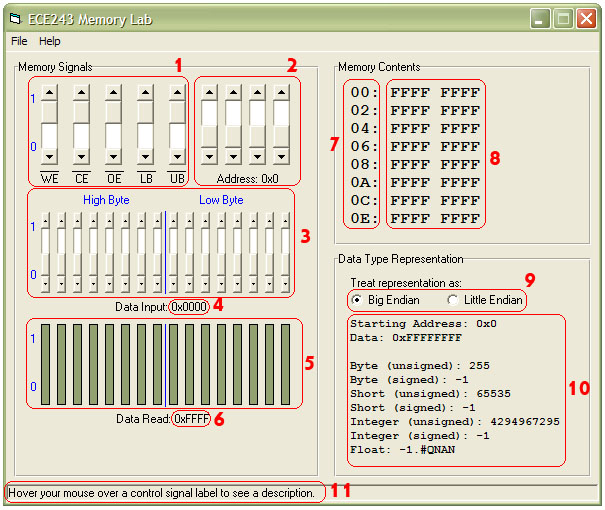Click the Starting Address: 0x0 line
The height and width of the screenshot is (510, 605).
coord(423,323)
